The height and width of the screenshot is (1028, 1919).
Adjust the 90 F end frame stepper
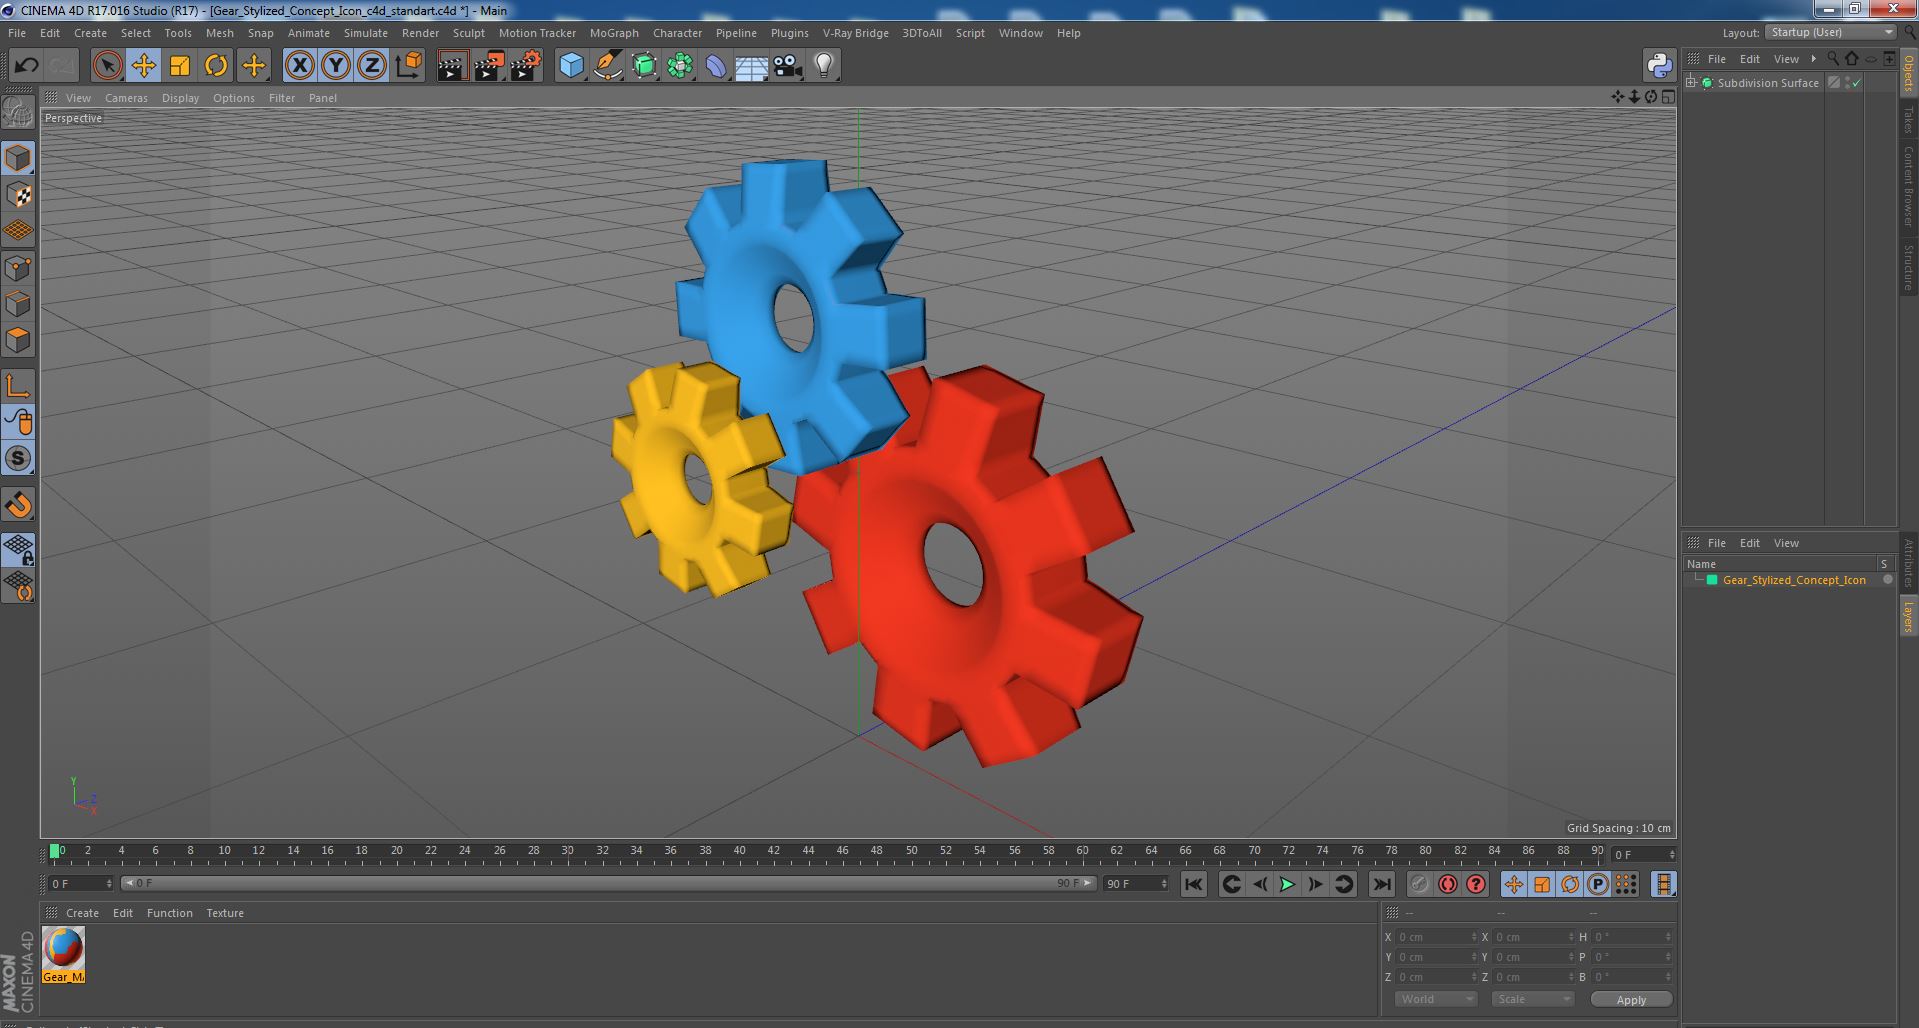coord(1163,884)
